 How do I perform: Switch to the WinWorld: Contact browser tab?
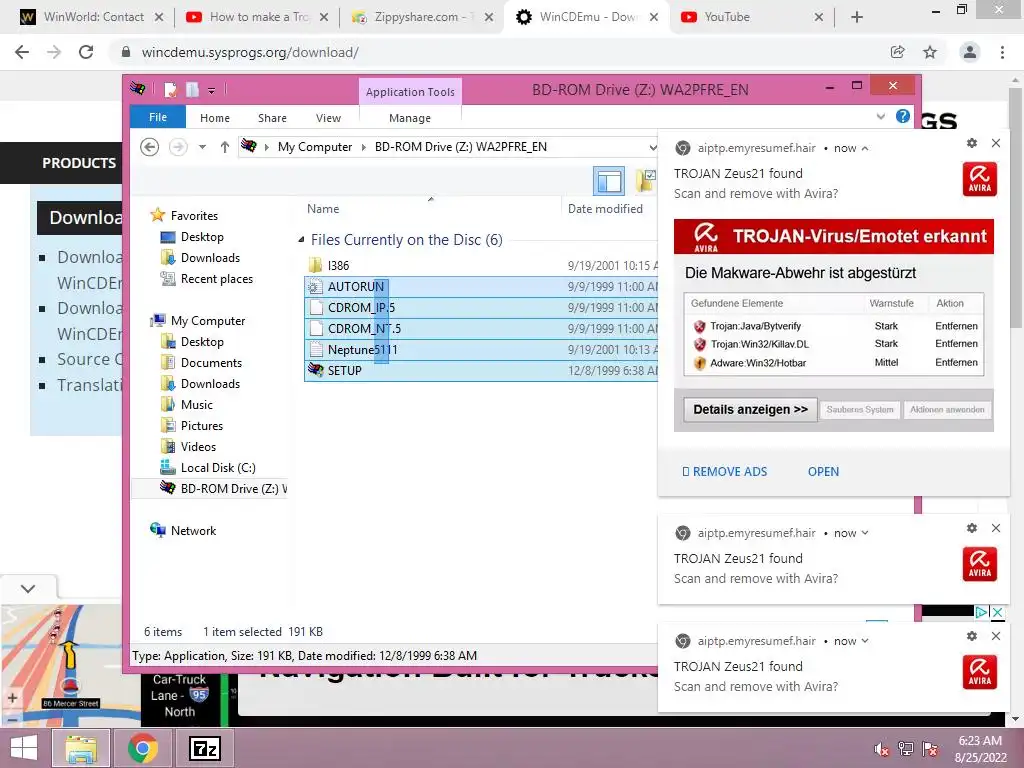(x=93, y=17)
